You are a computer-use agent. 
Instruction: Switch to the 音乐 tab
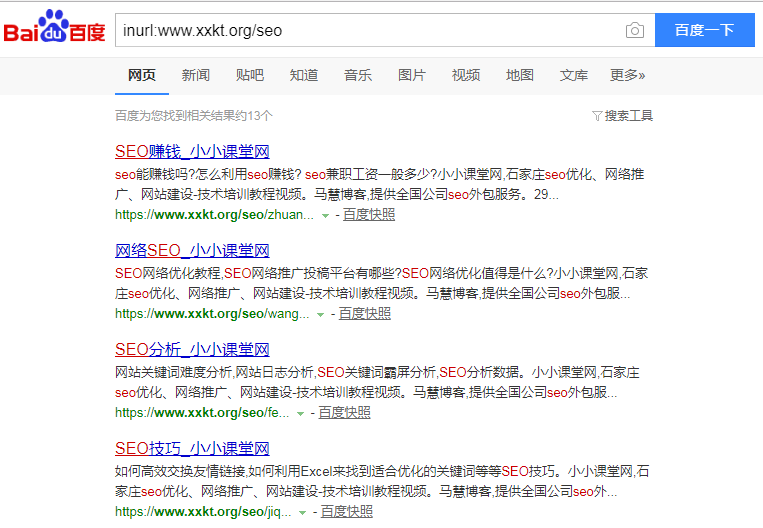point(358,75)
